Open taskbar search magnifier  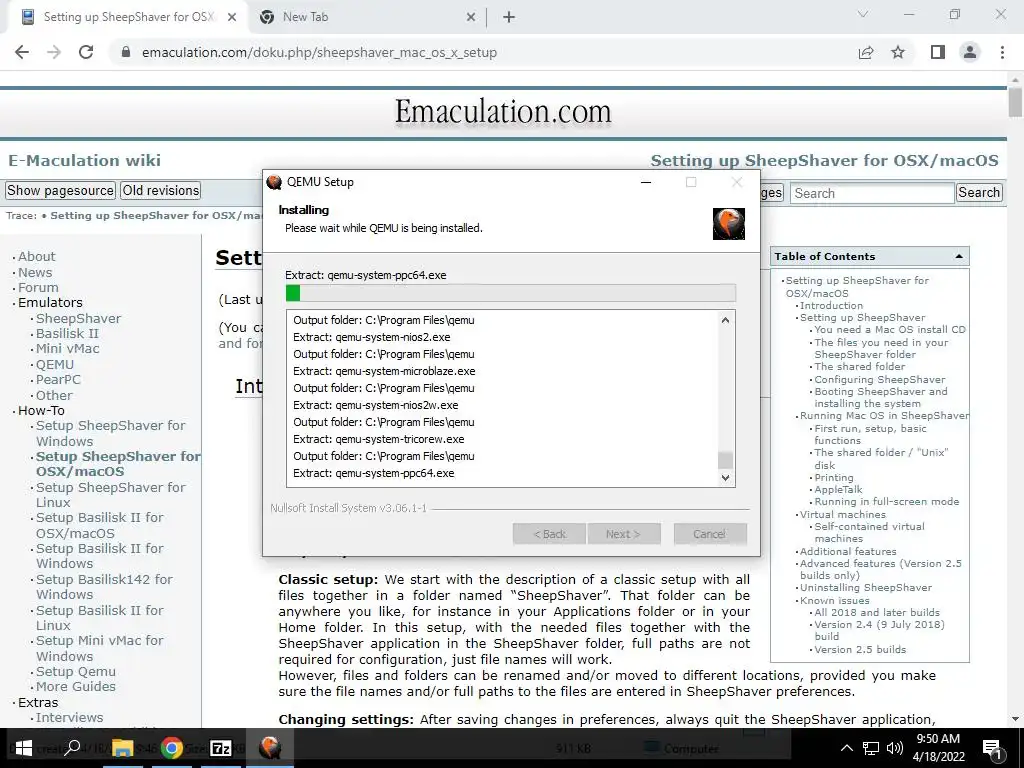(72, 747)
